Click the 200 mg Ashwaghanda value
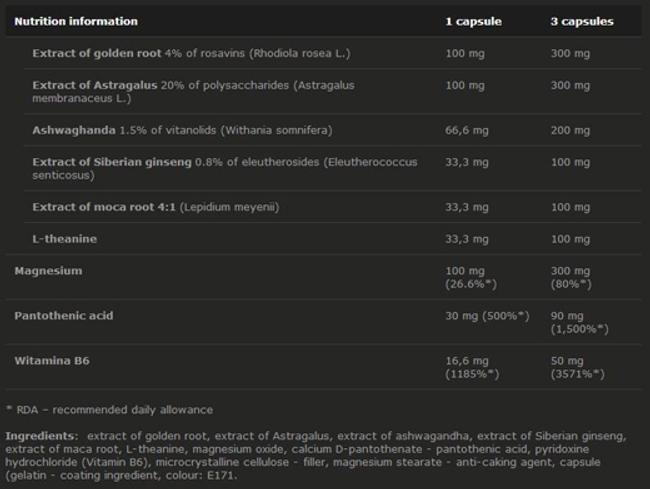Screen dimensions: 650x489 570,131
